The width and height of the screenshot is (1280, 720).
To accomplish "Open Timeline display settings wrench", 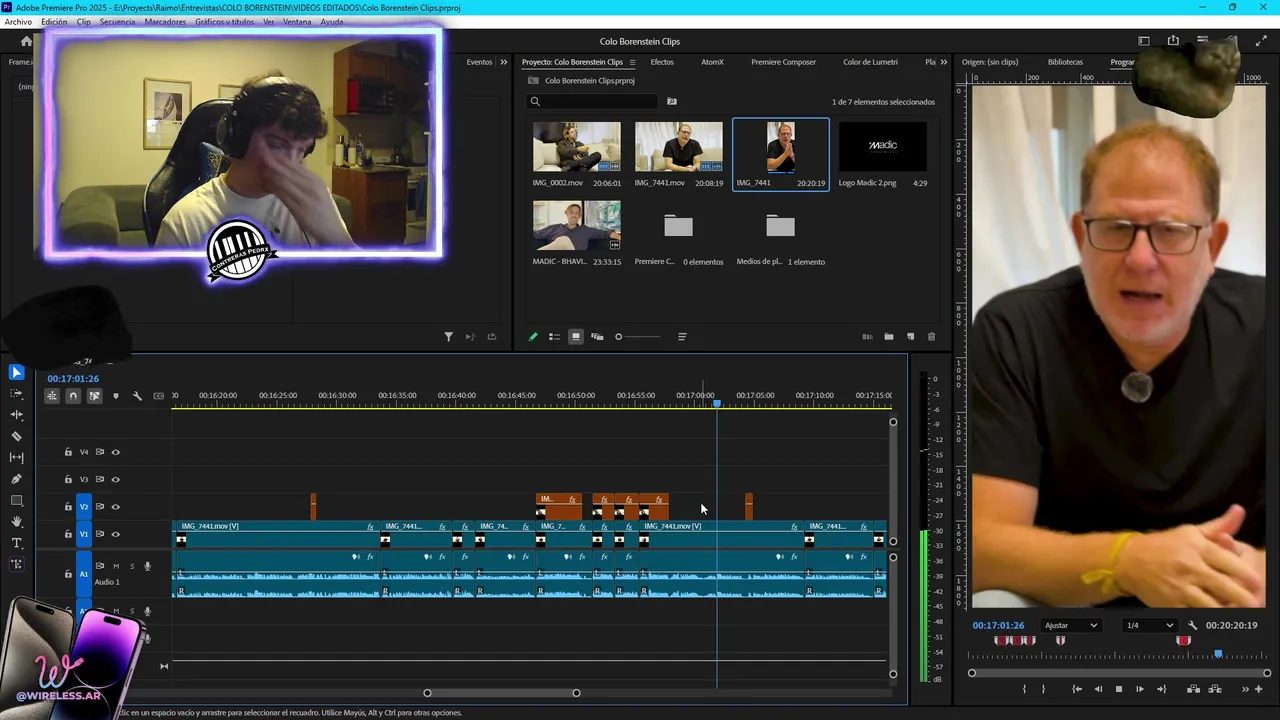I will pos(137,396).
